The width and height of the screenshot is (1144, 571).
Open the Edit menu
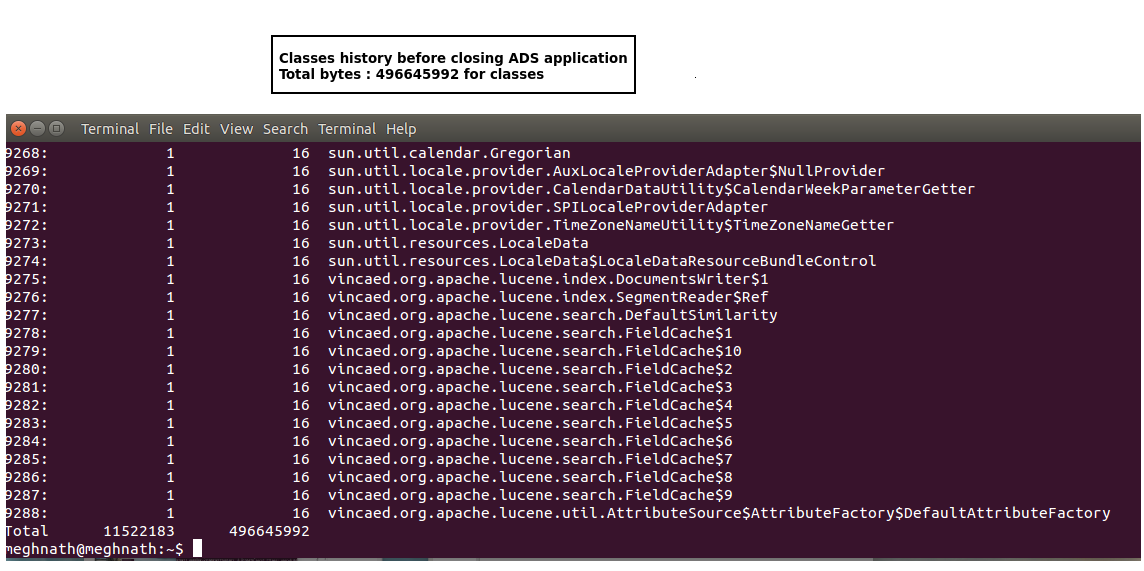tap(196, 129)
